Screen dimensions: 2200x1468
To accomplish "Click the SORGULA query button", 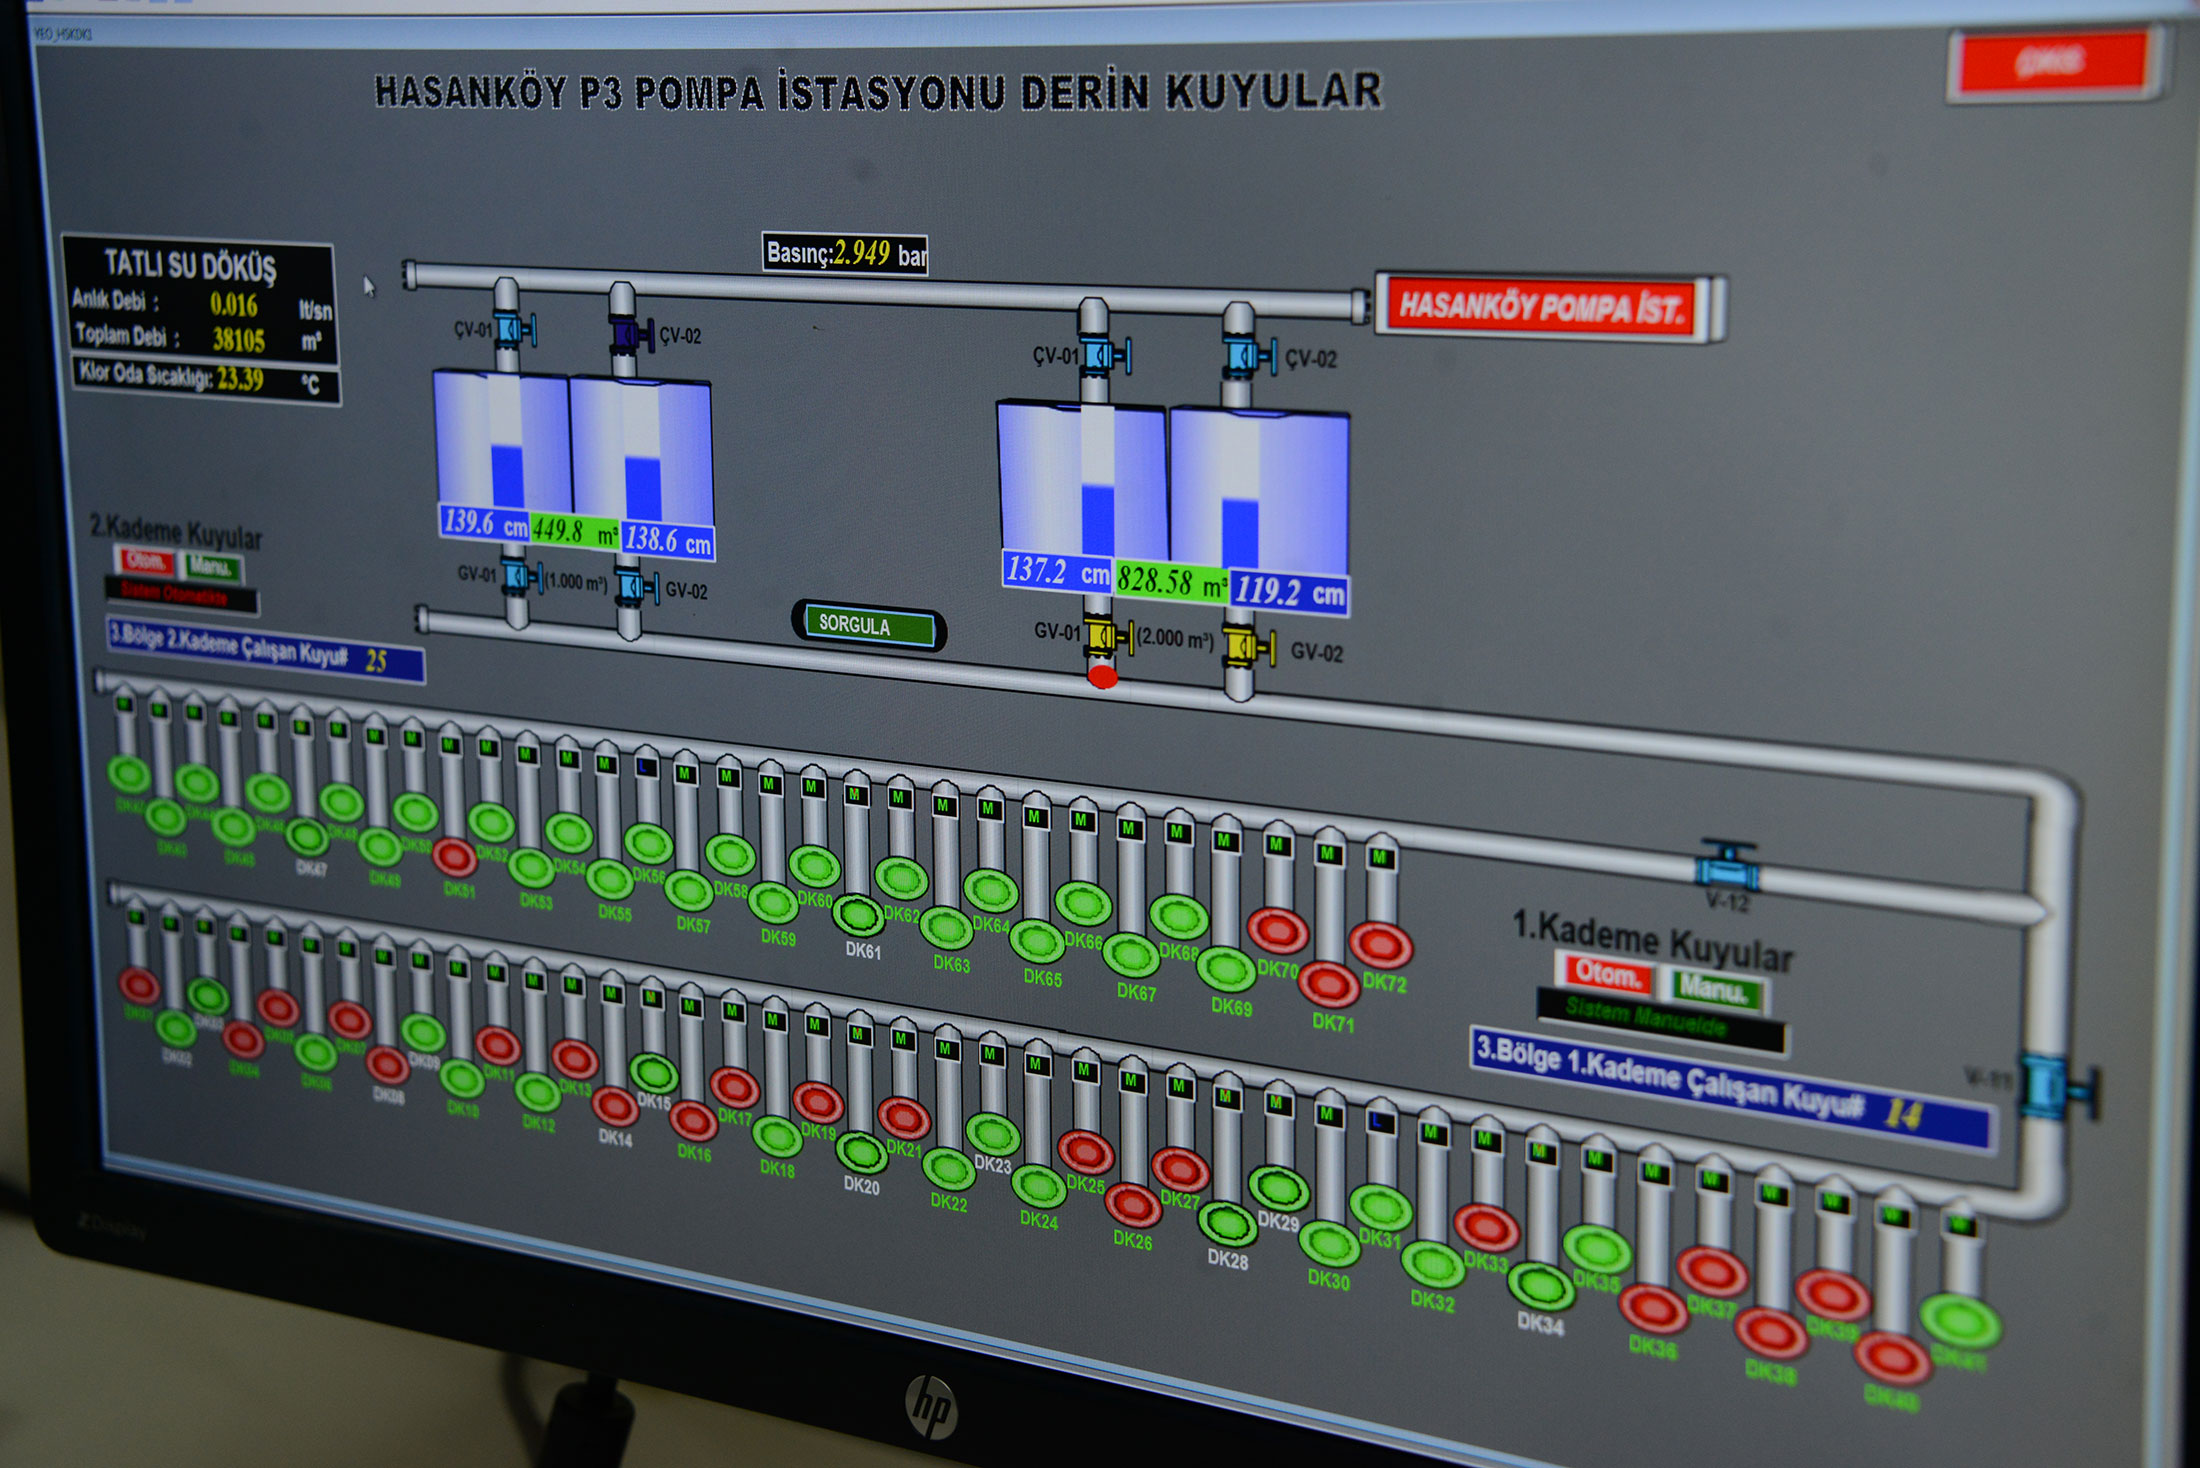I will 867,626.
